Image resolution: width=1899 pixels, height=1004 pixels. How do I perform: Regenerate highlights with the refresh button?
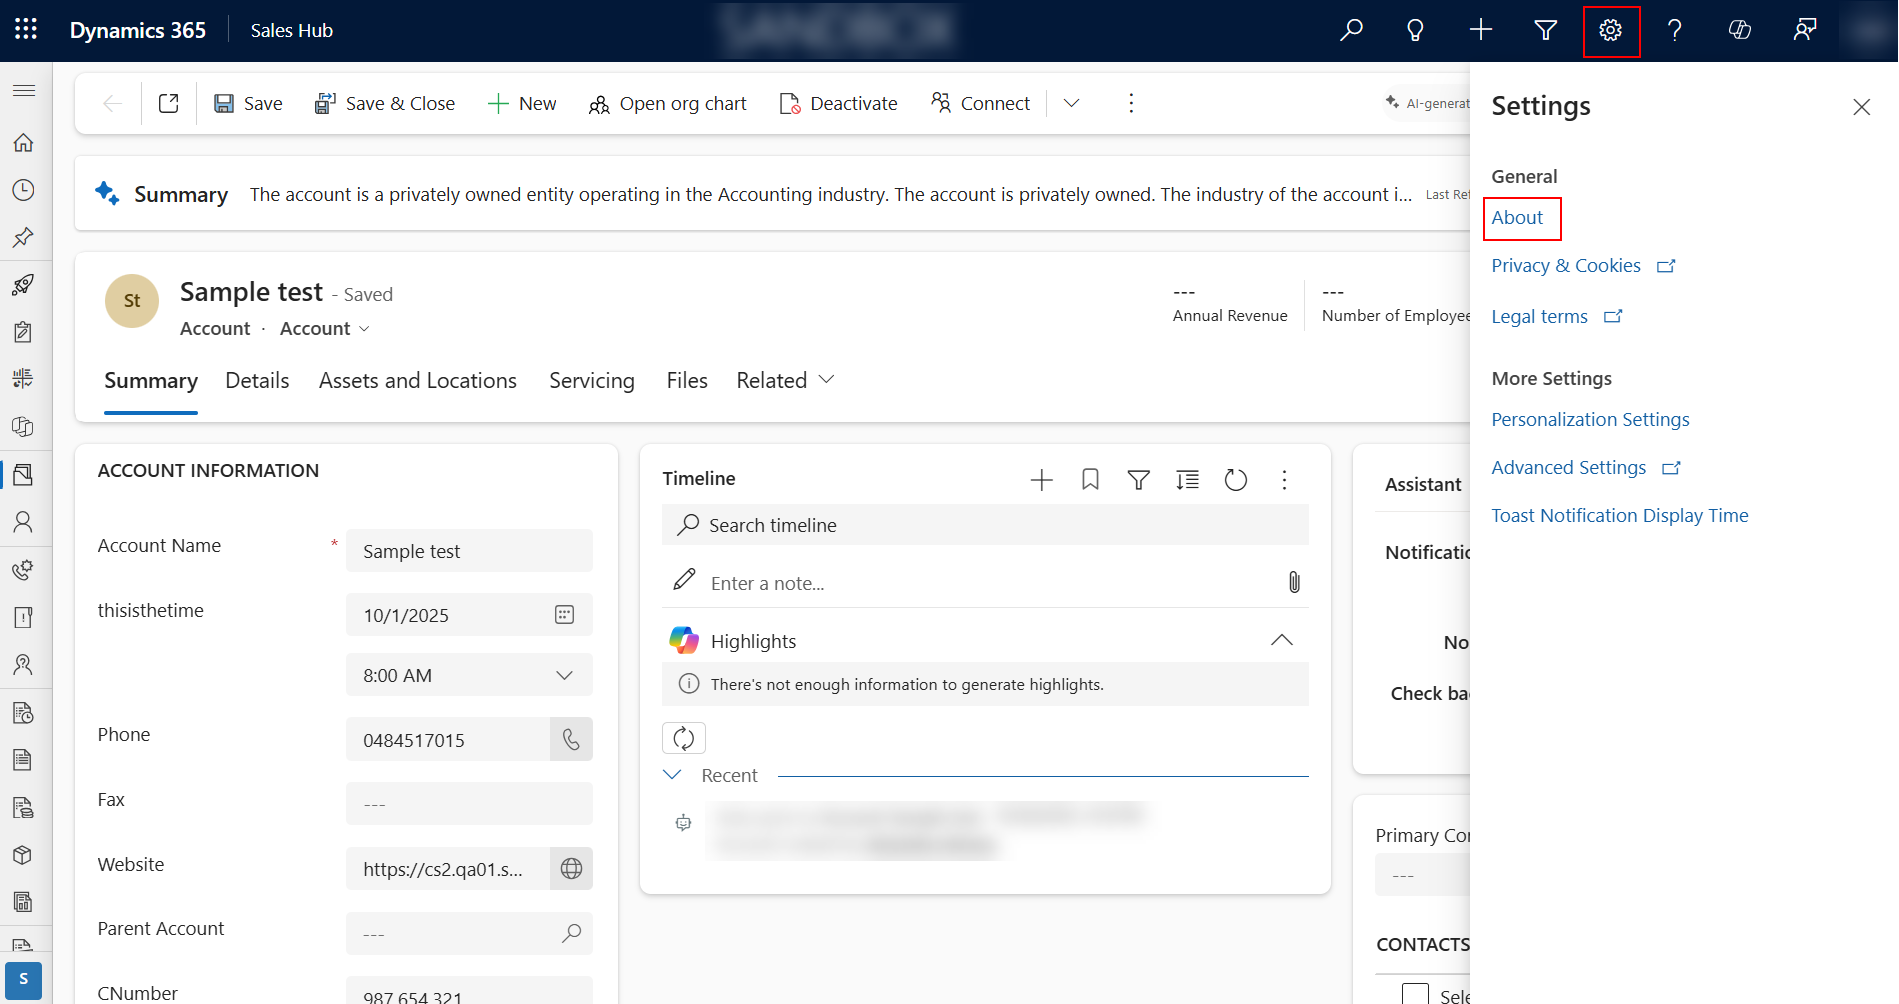[x=684, y=738]
